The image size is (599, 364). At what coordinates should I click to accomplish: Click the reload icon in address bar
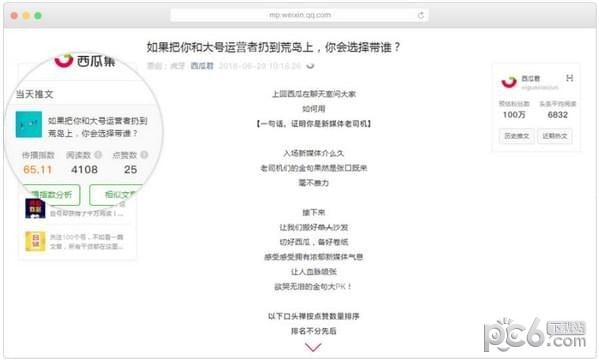tap(421, 15)
